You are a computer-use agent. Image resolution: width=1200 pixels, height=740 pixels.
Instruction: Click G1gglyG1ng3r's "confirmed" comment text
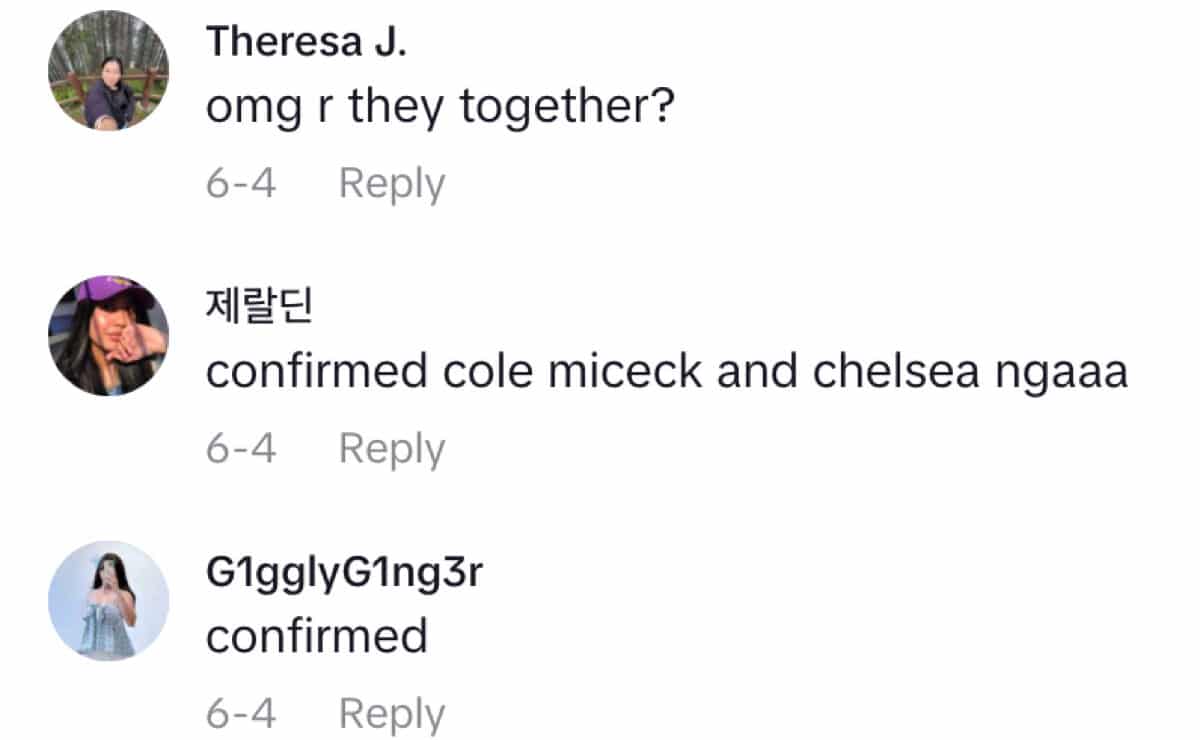(316, 636)
